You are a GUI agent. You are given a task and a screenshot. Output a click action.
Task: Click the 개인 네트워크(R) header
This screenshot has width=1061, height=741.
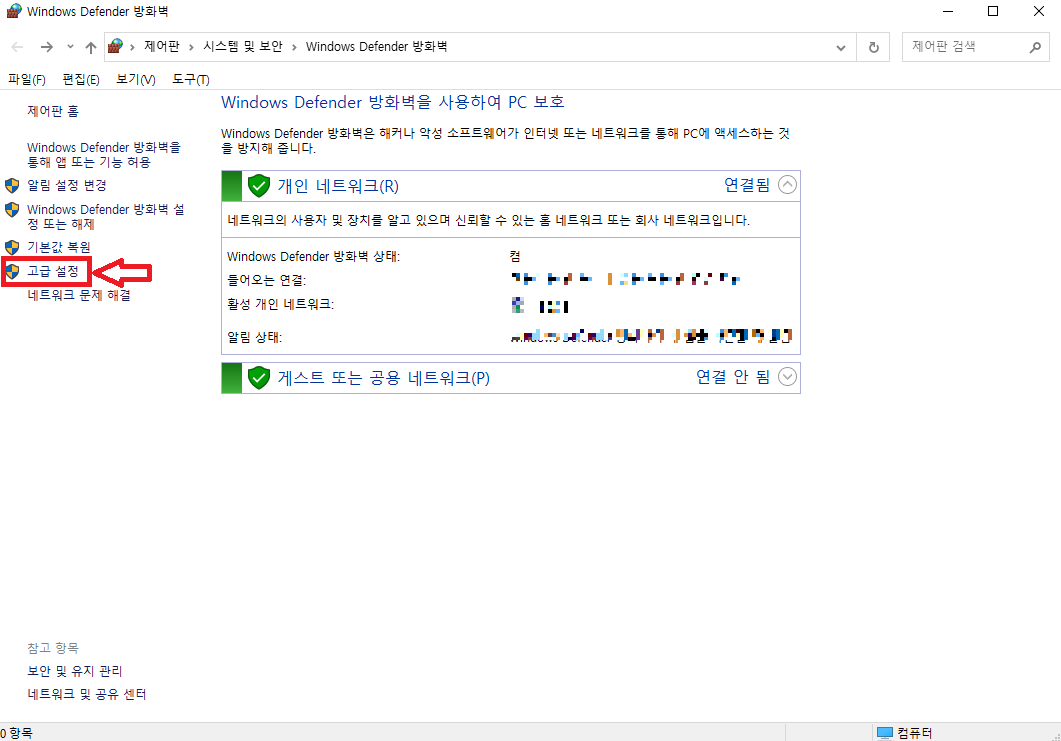point(338,185)
